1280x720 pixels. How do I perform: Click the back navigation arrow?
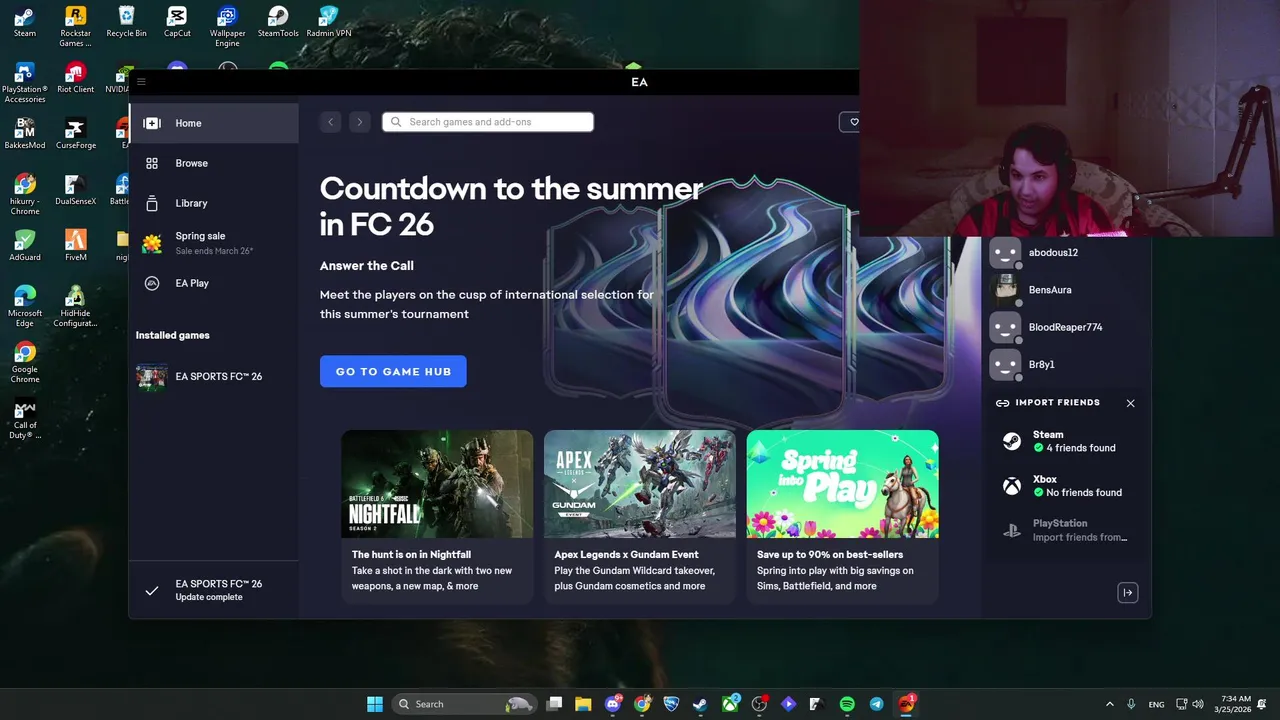(x=330, y=122)
